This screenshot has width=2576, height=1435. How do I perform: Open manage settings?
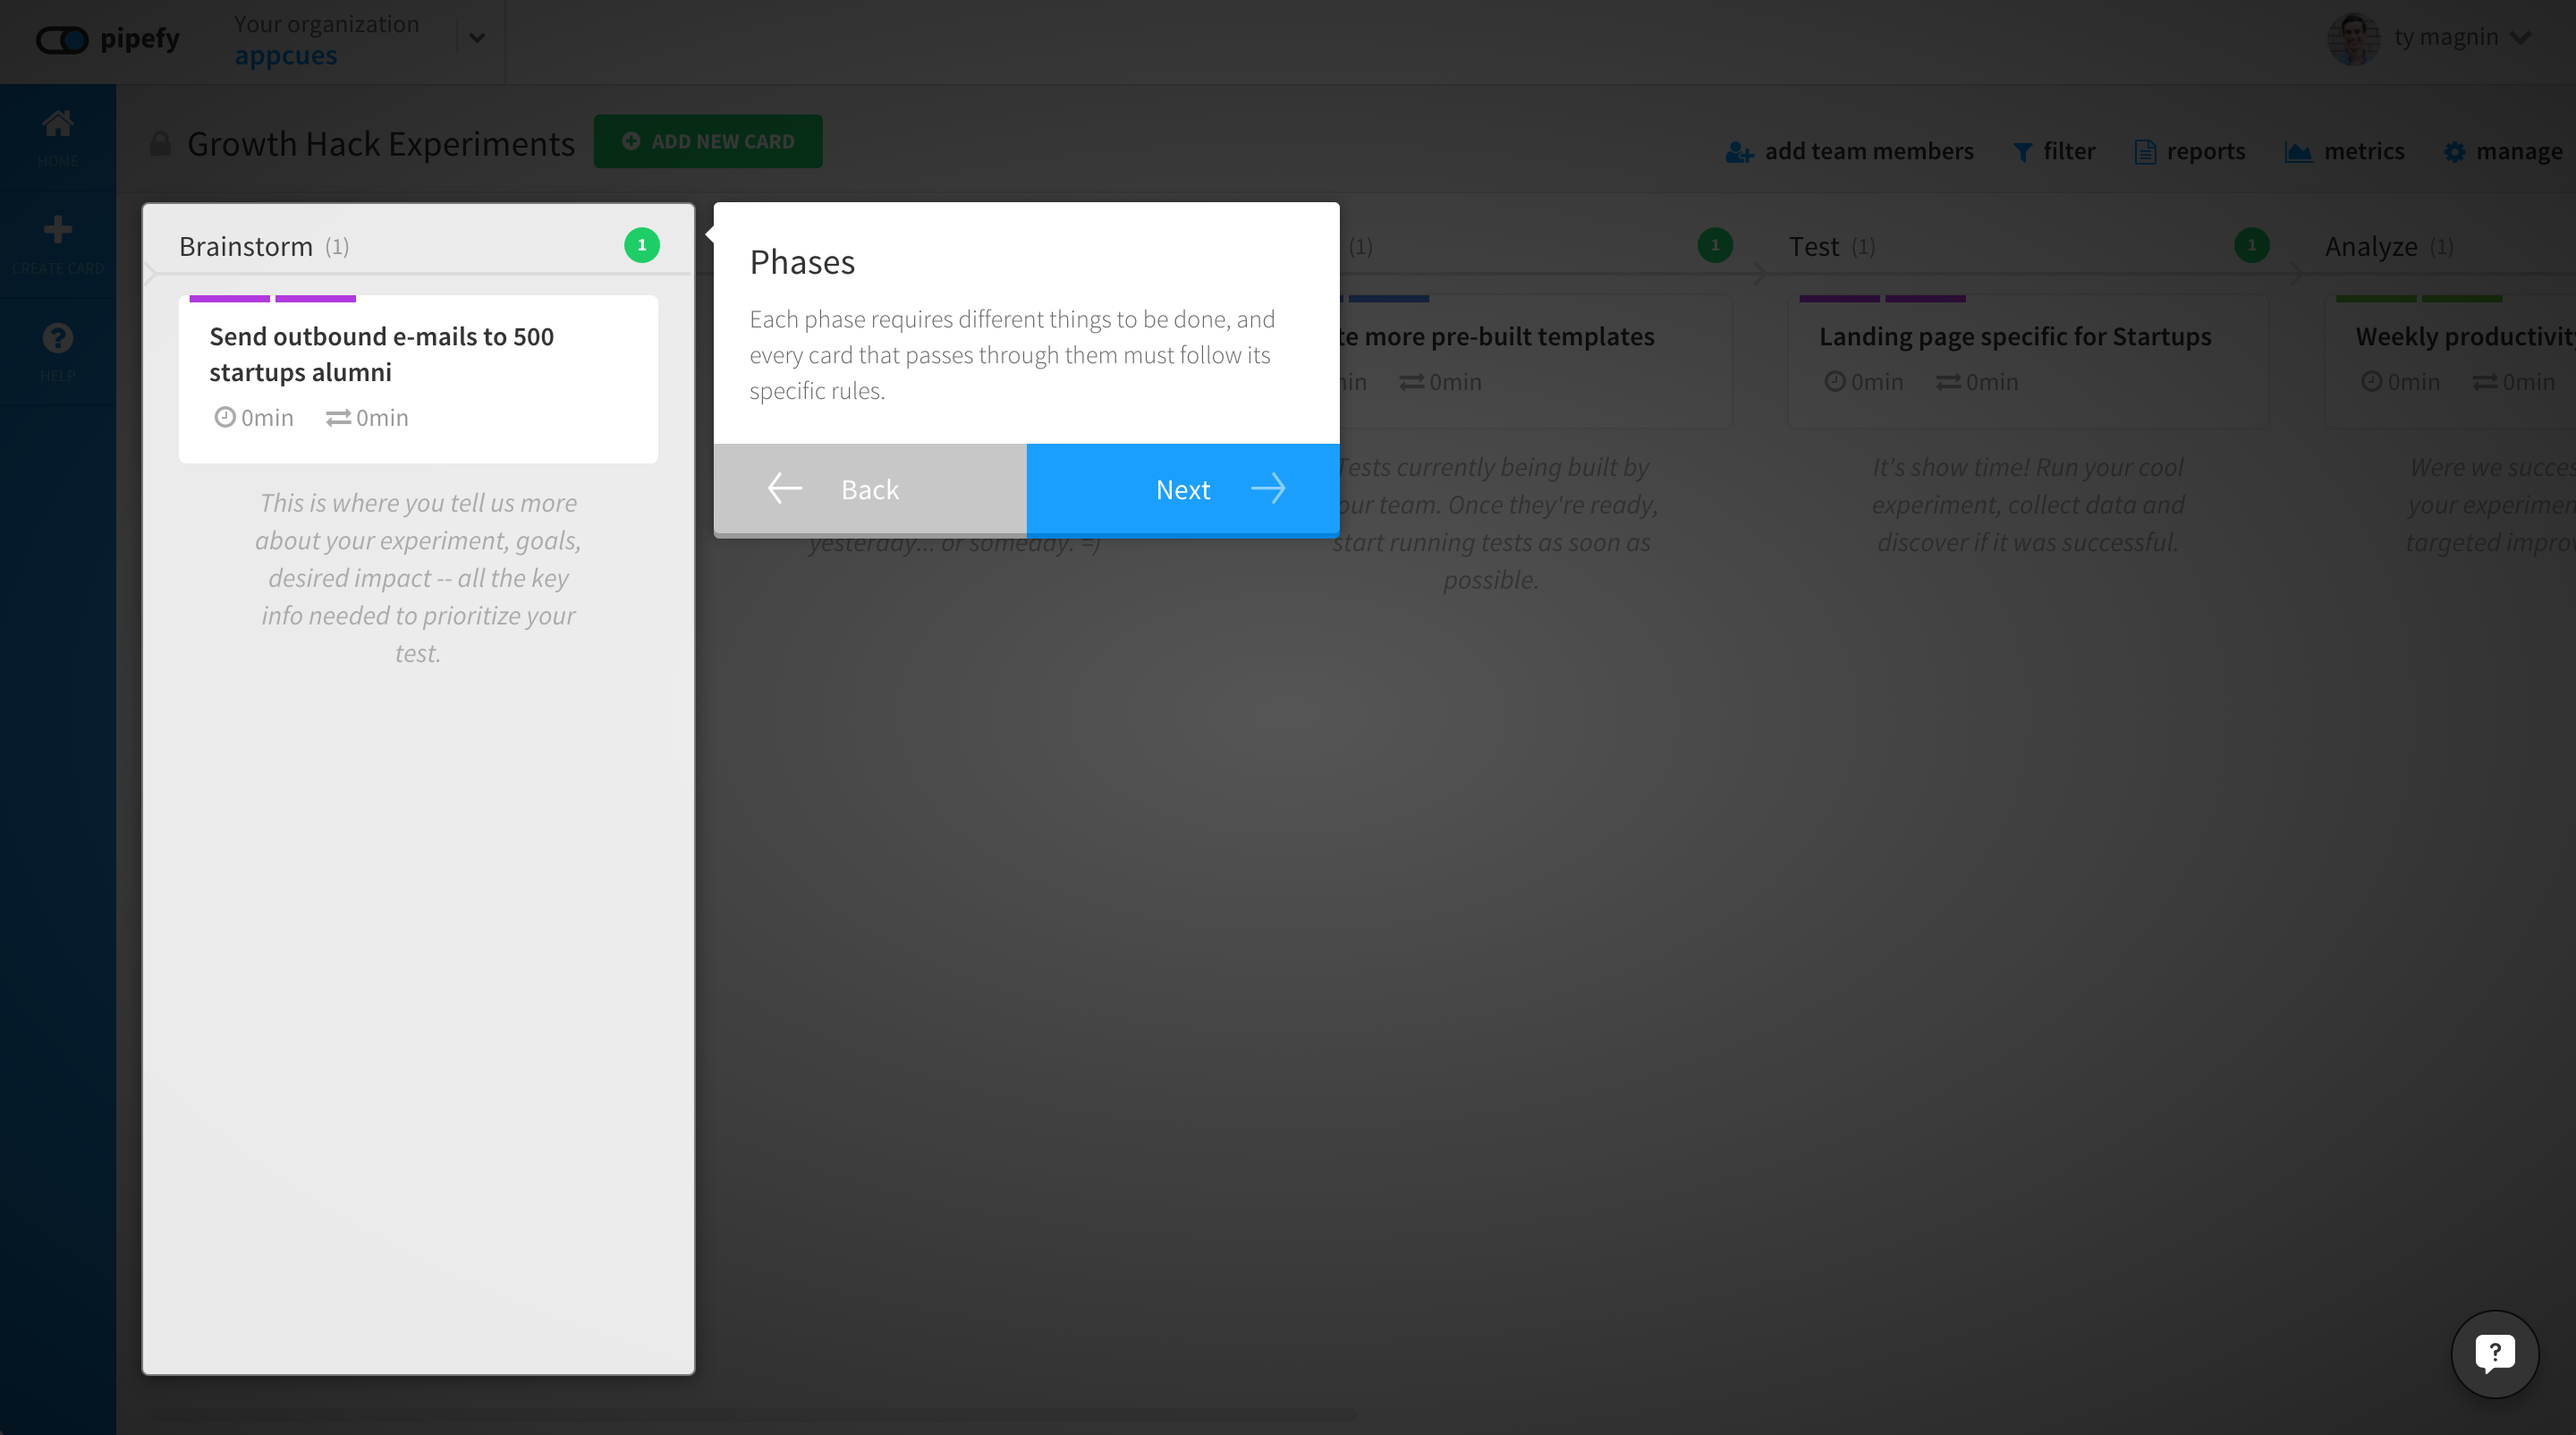click(x=2503, y=151)
